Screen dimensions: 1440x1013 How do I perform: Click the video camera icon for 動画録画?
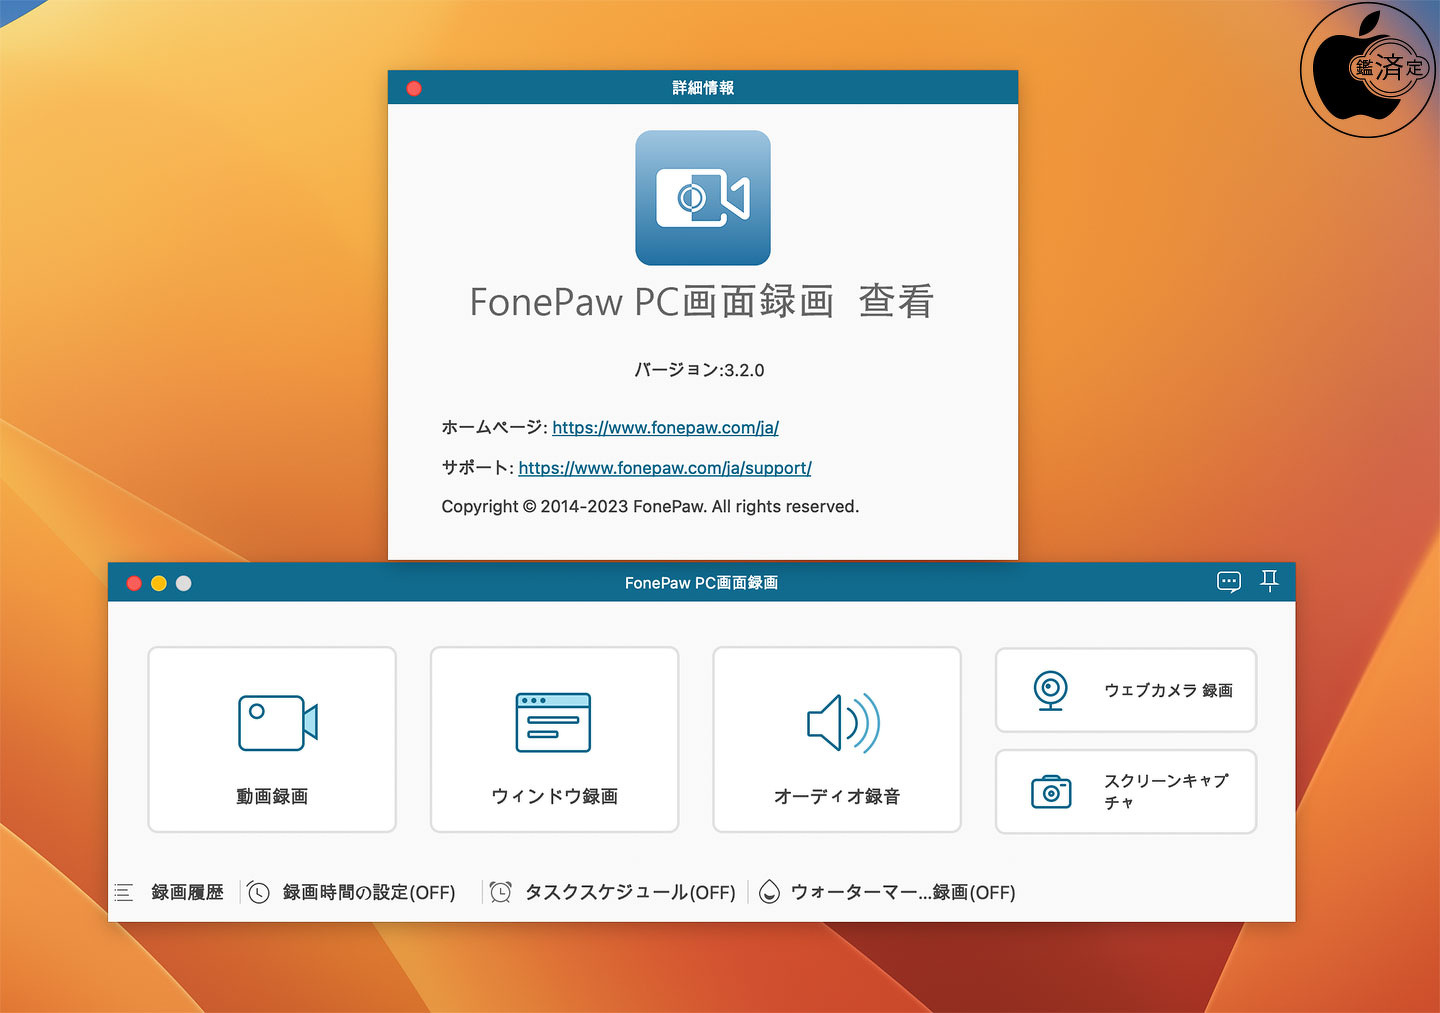click(278, 723)
